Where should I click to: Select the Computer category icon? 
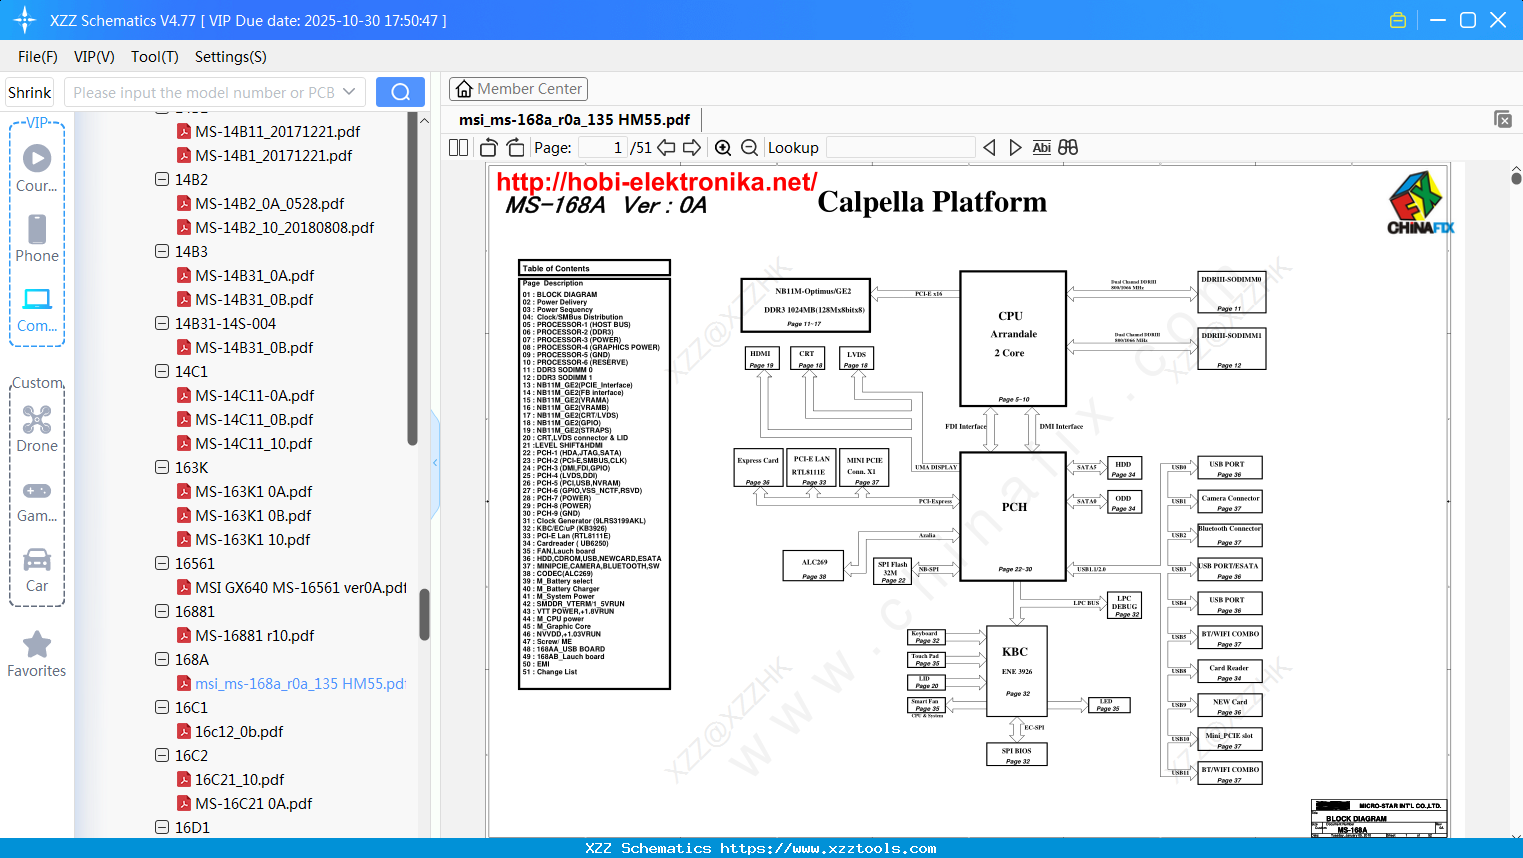click(x=37, y=299)
